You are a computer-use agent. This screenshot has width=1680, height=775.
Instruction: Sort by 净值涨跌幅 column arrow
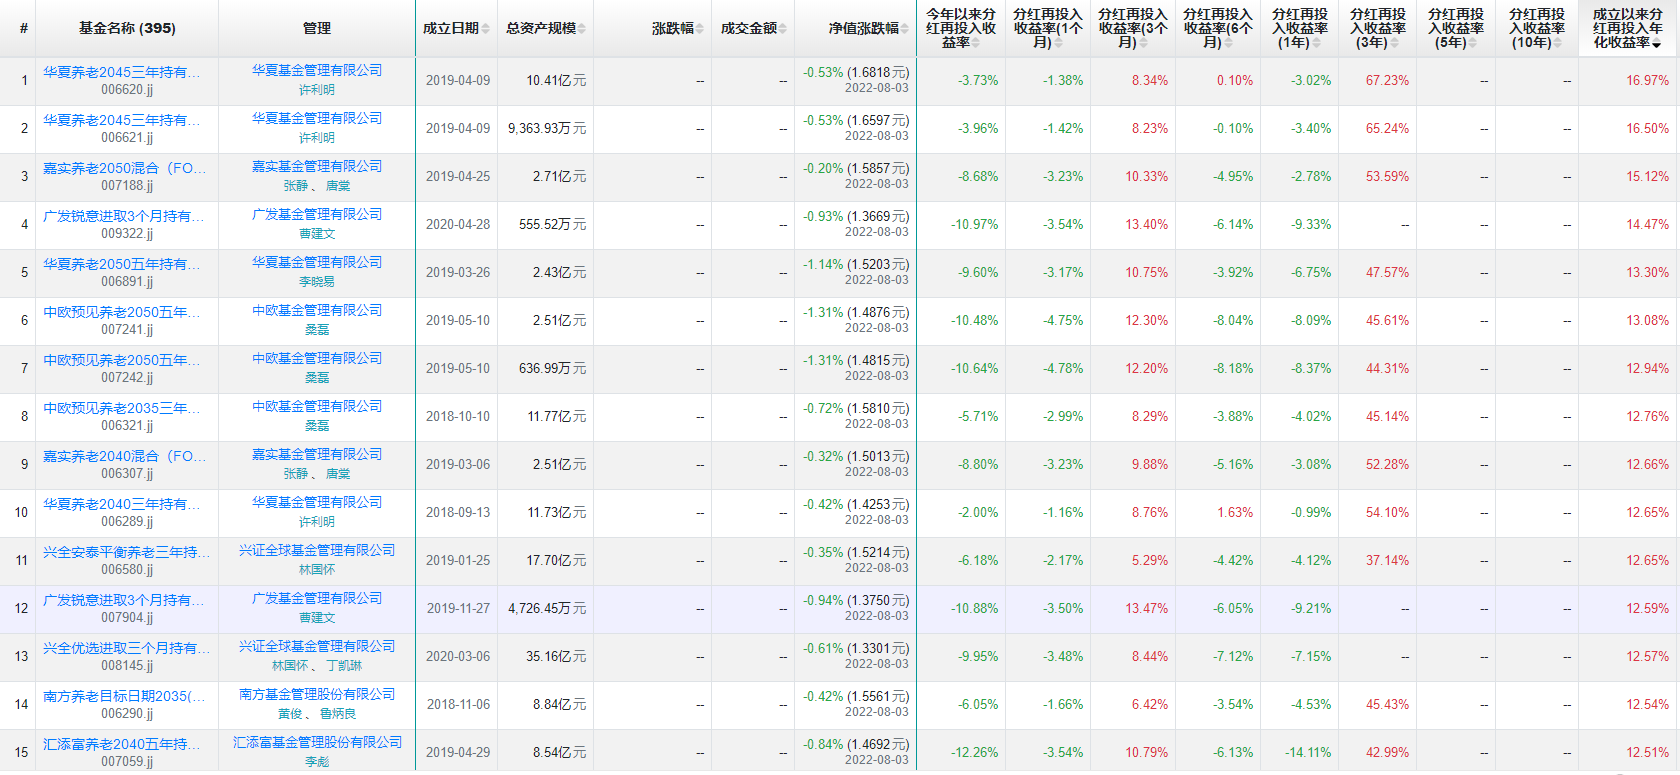pos(905,29)
